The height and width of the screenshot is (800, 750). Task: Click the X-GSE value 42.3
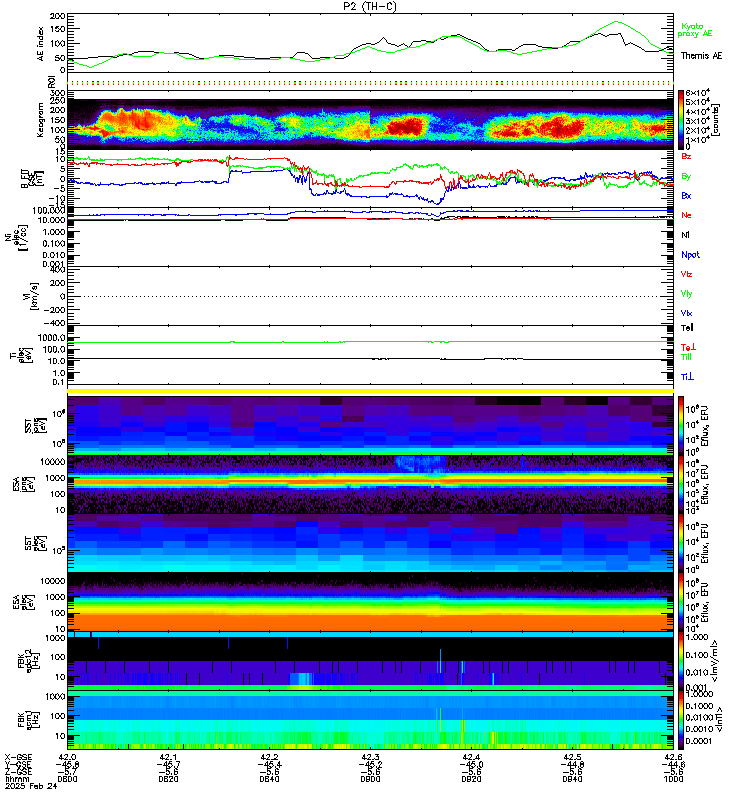click(x=370, y=757)
